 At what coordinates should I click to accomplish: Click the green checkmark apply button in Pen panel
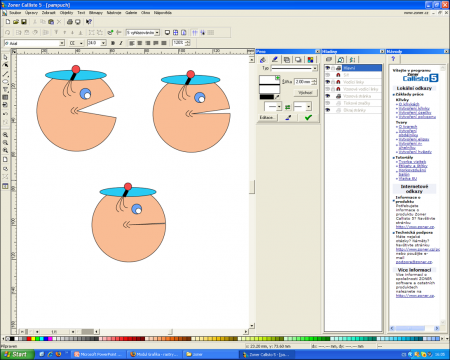pos(308,117)
